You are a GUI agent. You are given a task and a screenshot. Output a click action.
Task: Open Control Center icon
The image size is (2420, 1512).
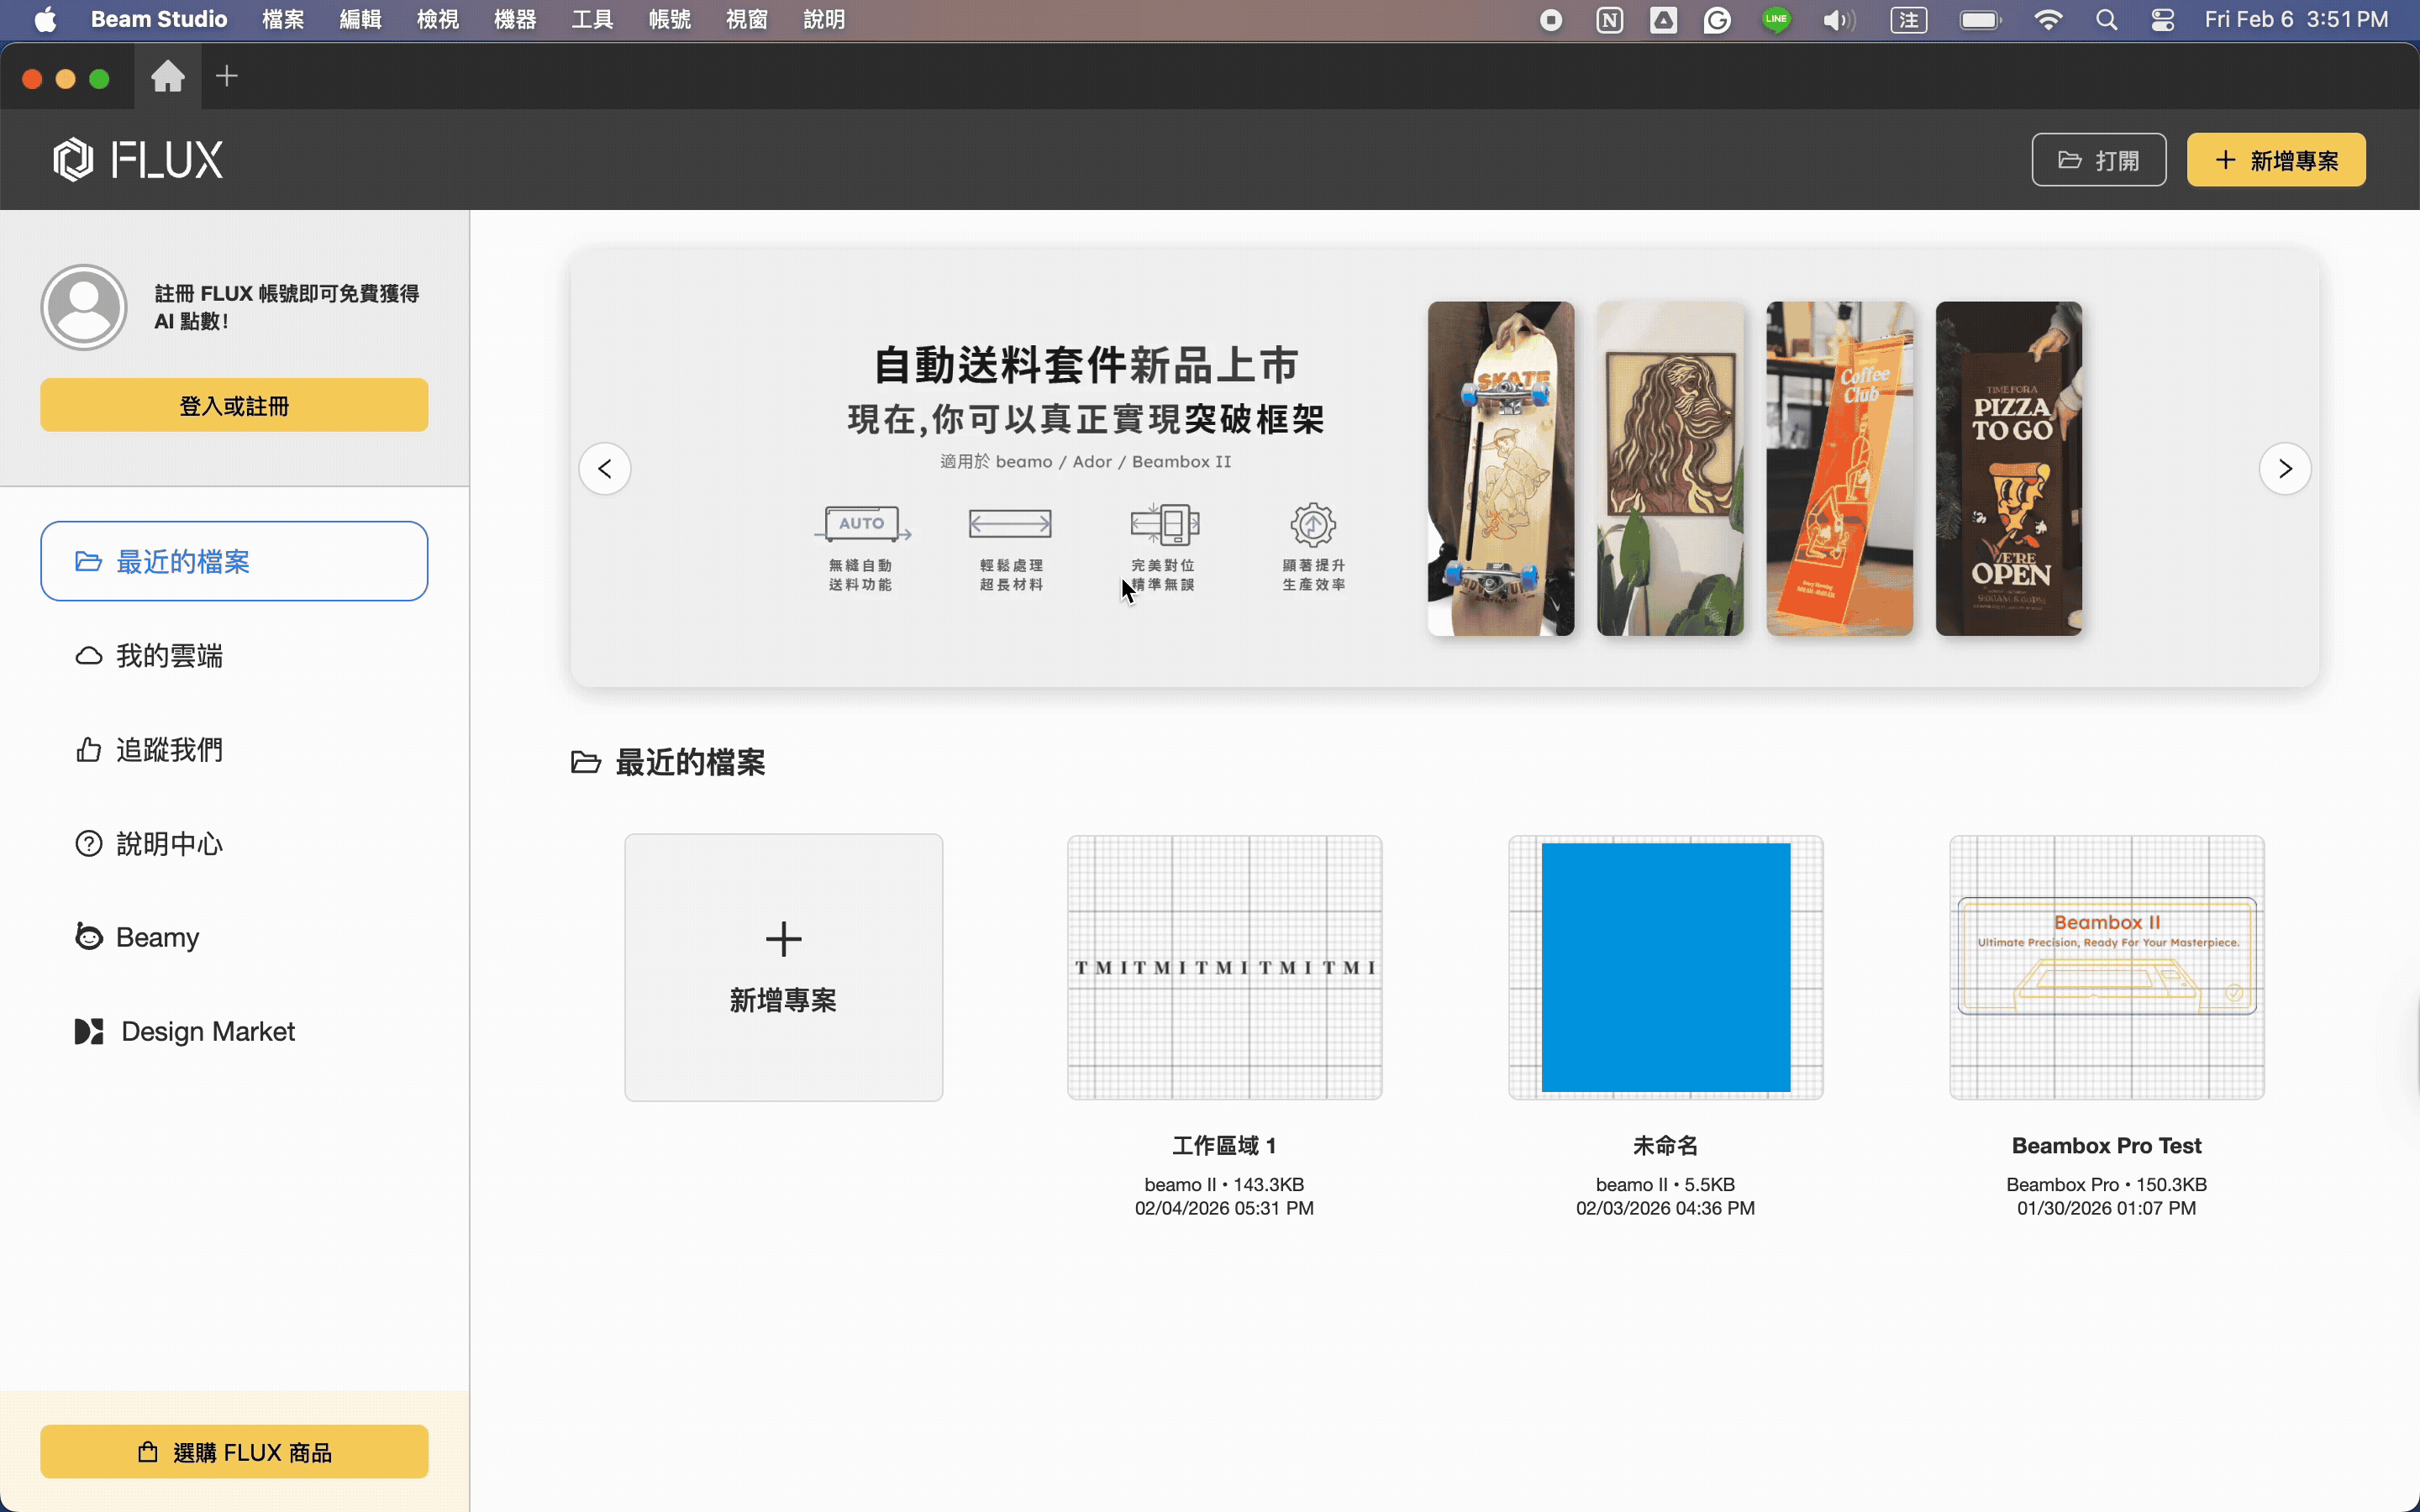[2162, 20]
